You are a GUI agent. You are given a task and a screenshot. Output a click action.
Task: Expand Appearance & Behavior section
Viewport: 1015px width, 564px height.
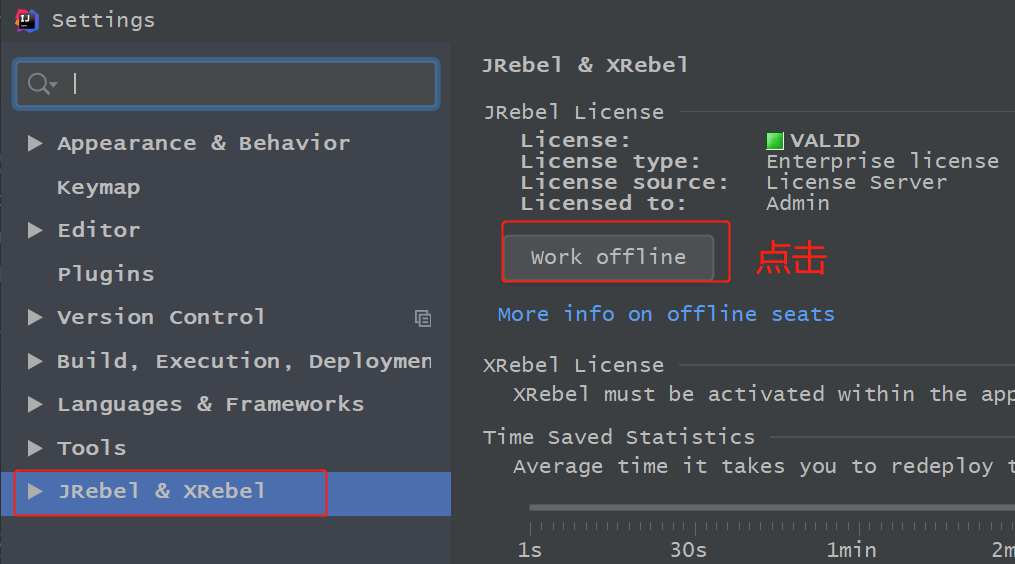point(36,143)
